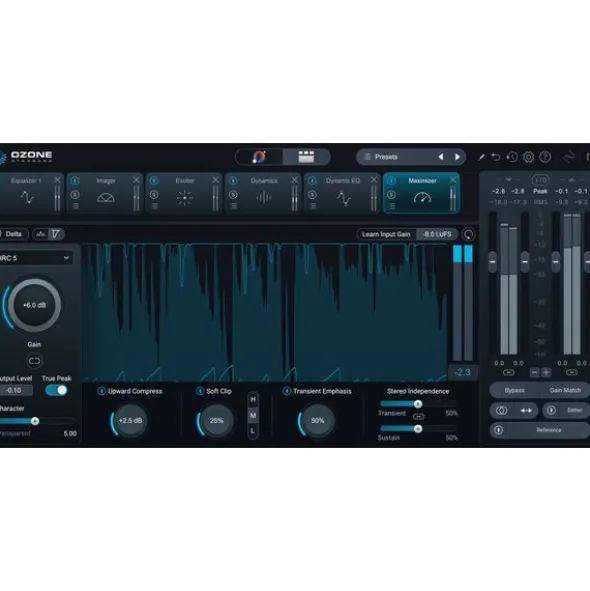
Task: Solo the Dynamics module
Action: coord(233,195)
